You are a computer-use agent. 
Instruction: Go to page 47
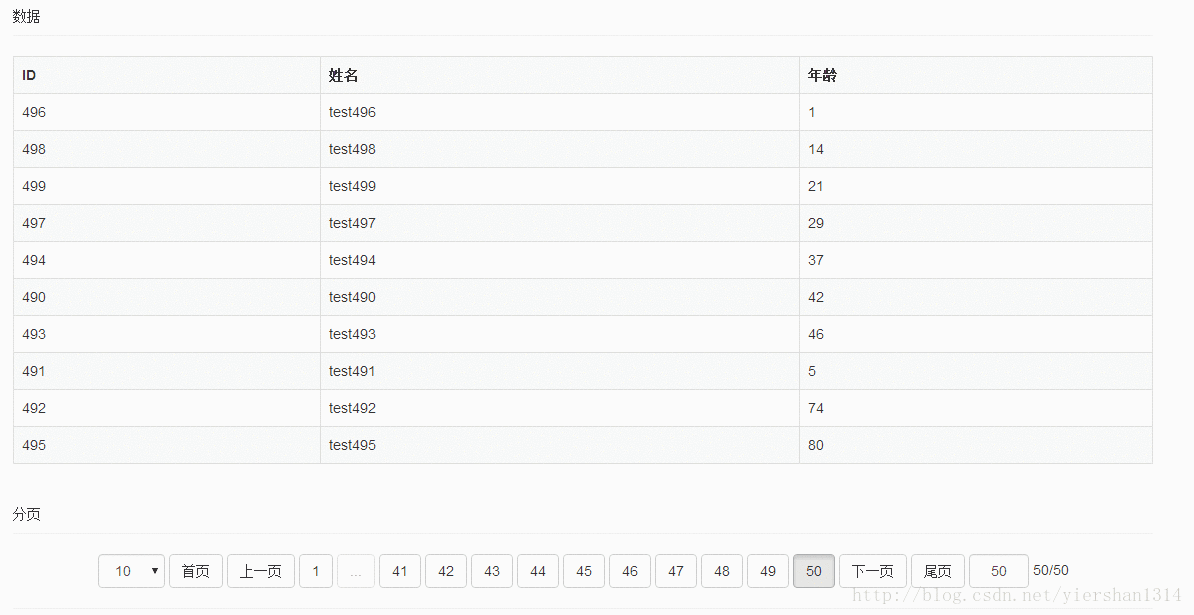(676, 571)
